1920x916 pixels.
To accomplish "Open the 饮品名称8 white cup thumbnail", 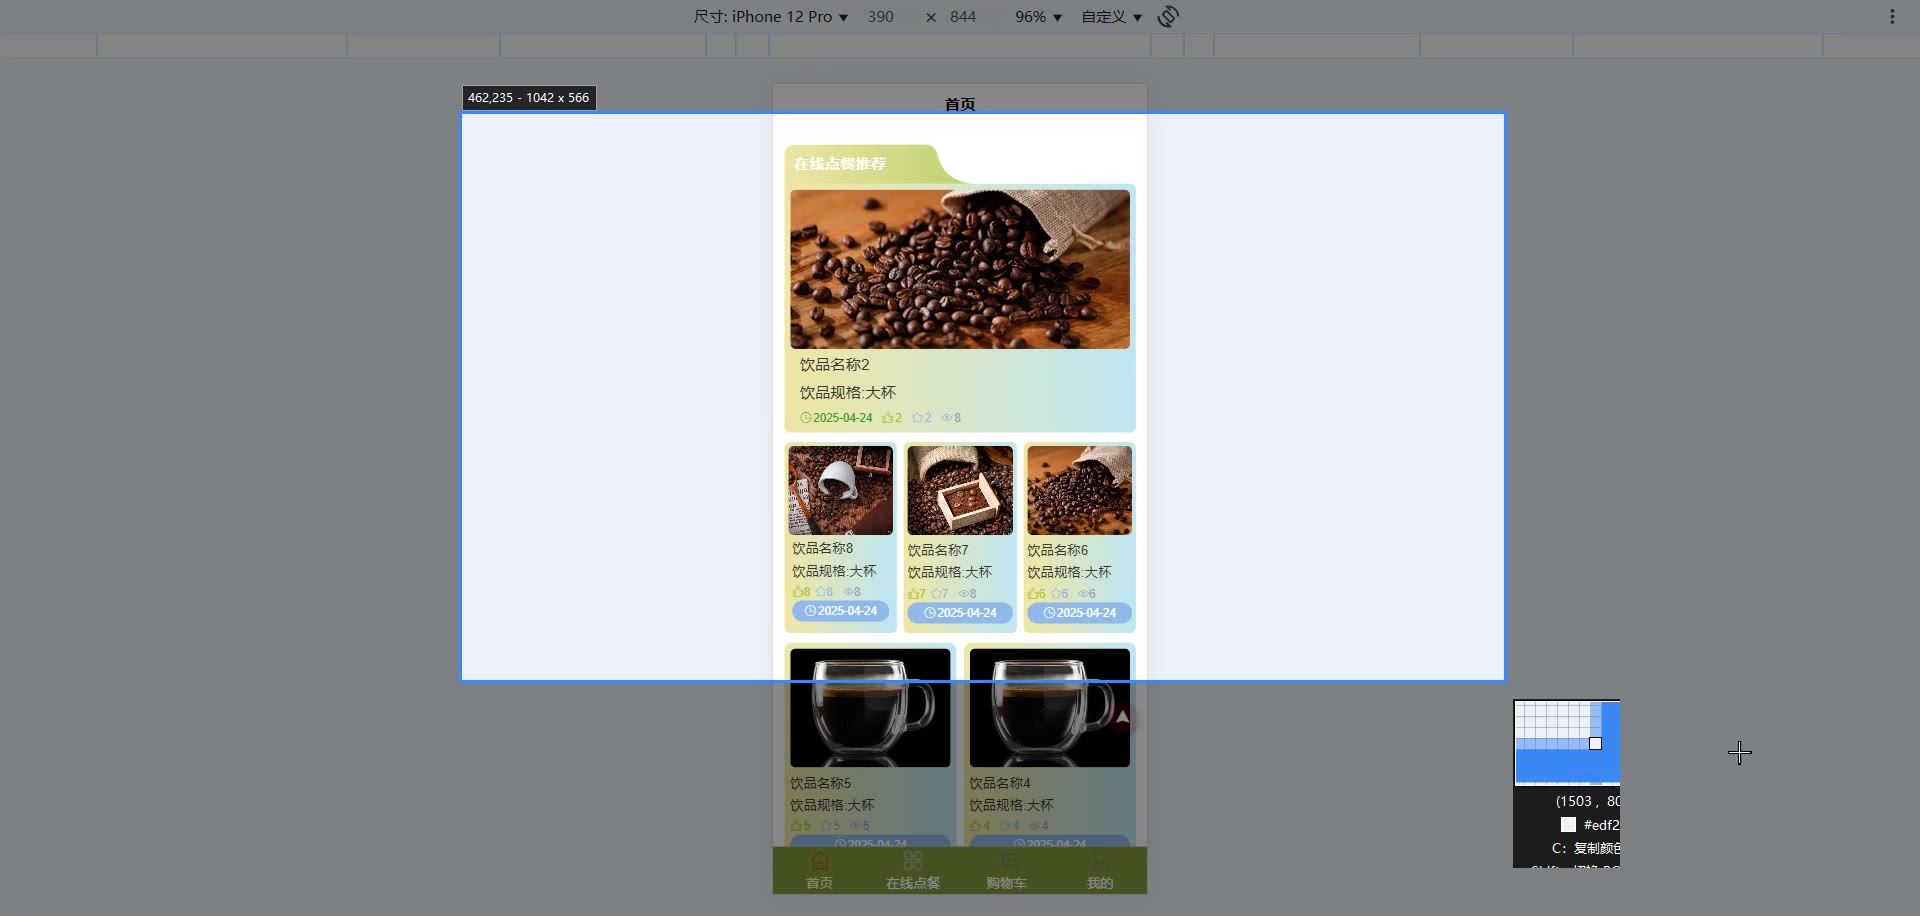I will 840,490.
